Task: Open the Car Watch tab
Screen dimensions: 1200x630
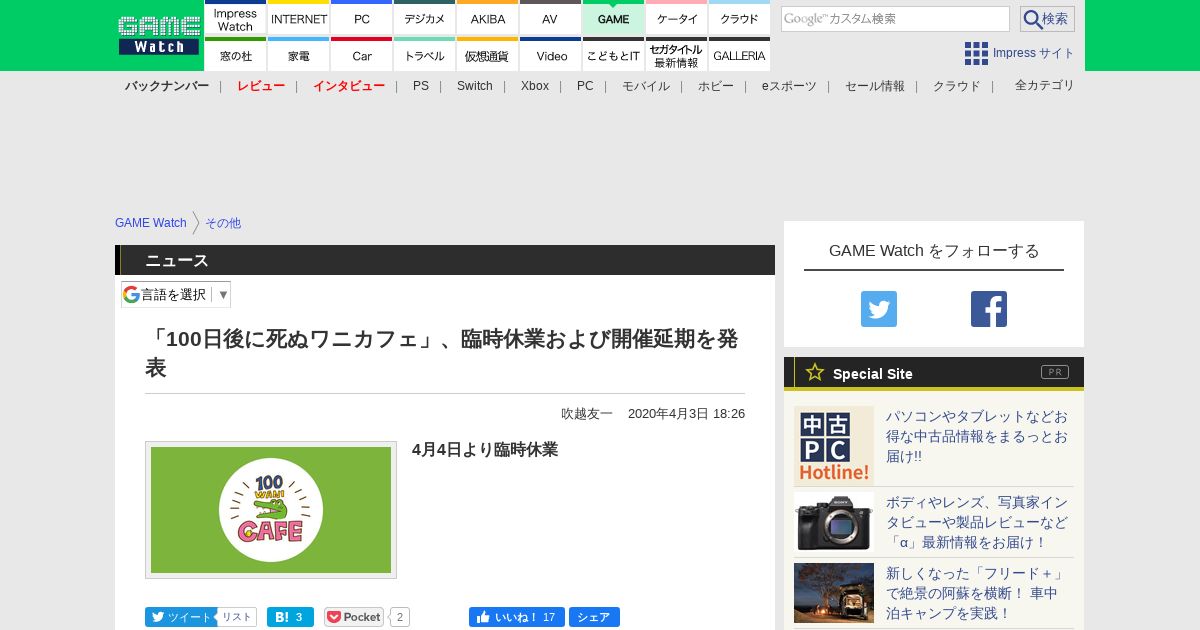Action: click(362, 55)
